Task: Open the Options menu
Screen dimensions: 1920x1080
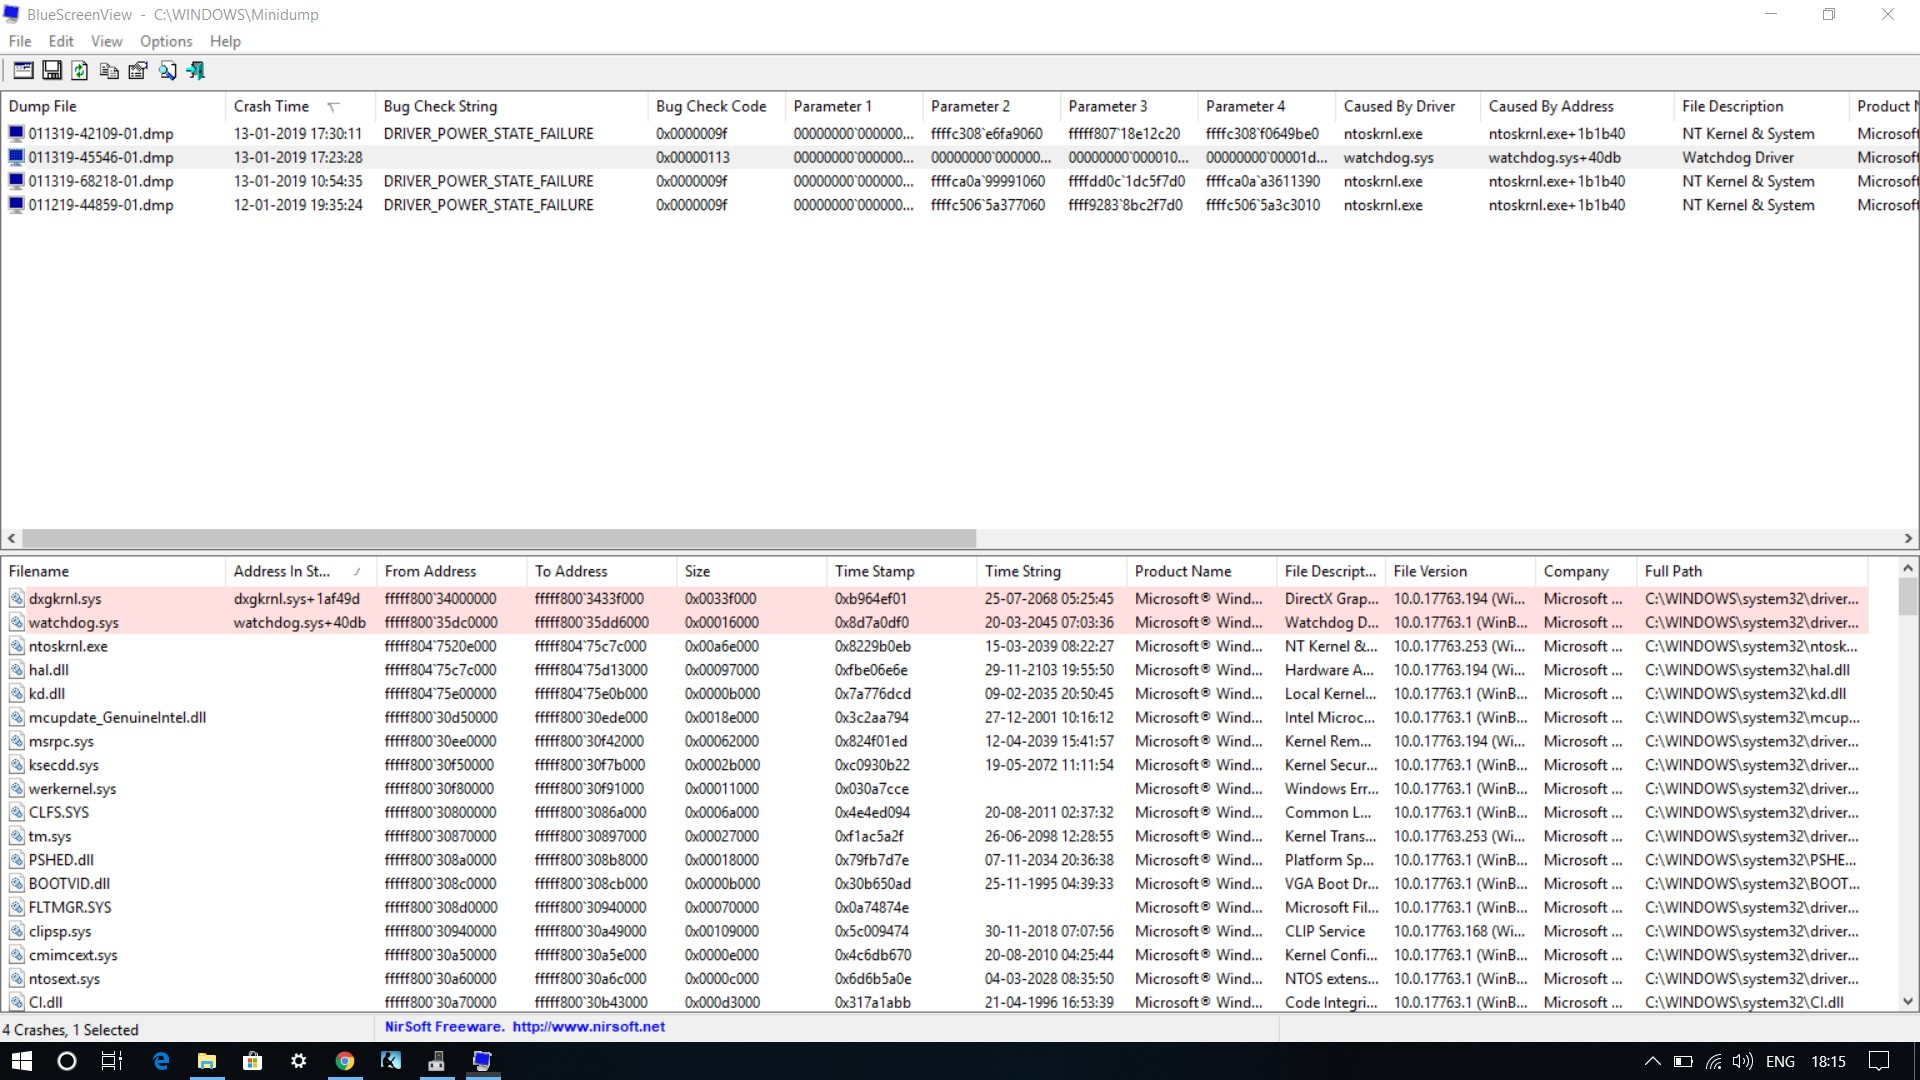Action: [x=166, y=41]
